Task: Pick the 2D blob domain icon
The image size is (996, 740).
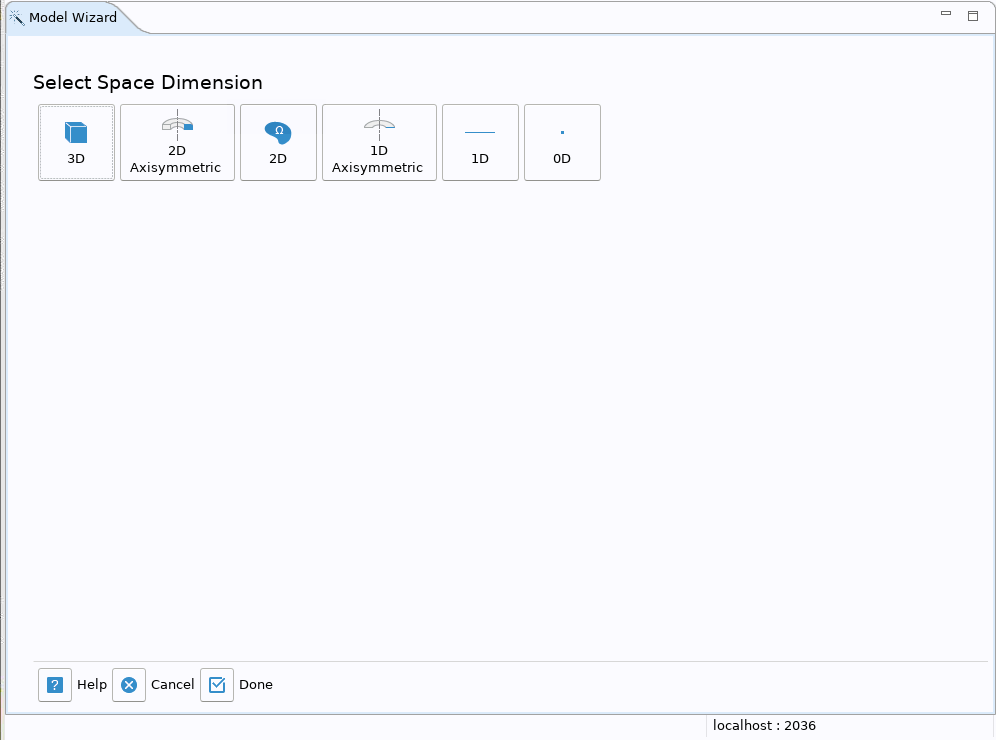Action: point(278,131)
